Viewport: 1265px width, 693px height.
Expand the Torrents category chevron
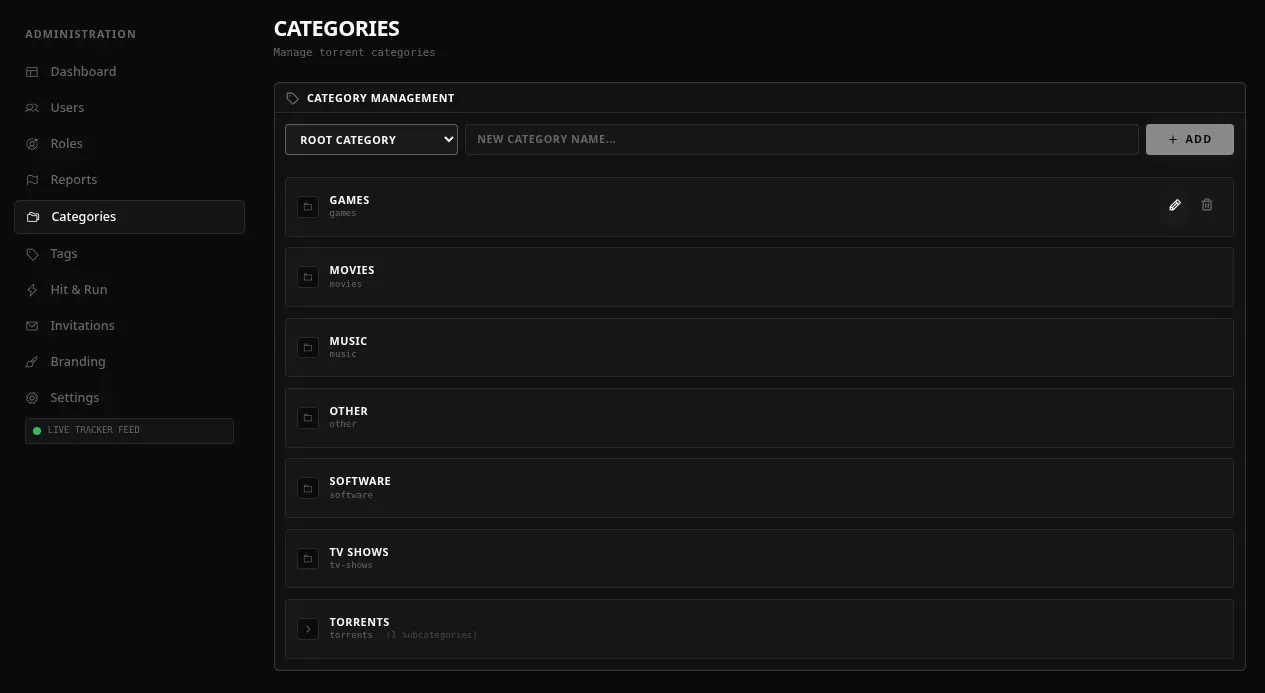pos(308,629)
